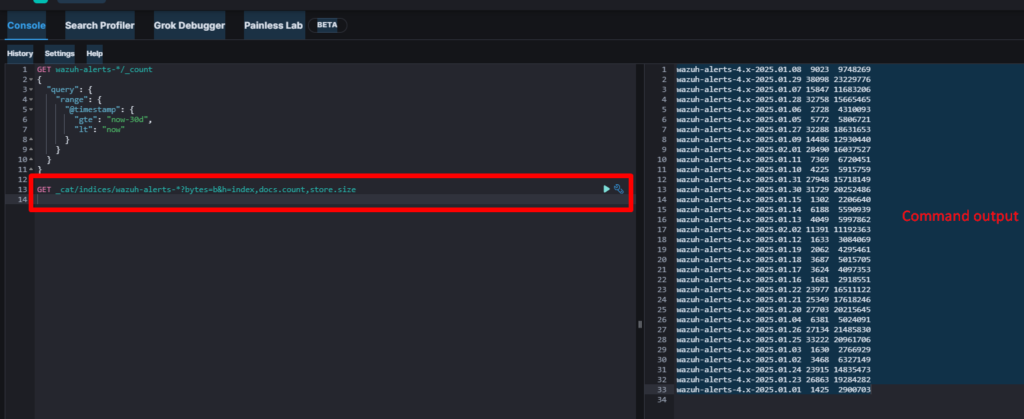Open the Grok Debugger tab
The width and height of the screenshot is (1024, 419).
tap(189, 25)
